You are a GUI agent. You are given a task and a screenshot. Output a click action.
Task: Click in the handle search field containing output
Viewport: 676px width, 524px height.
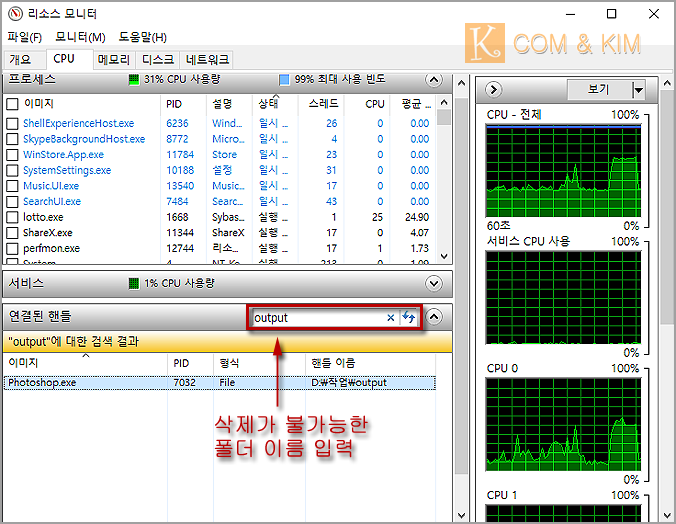(x=318, y=318)
